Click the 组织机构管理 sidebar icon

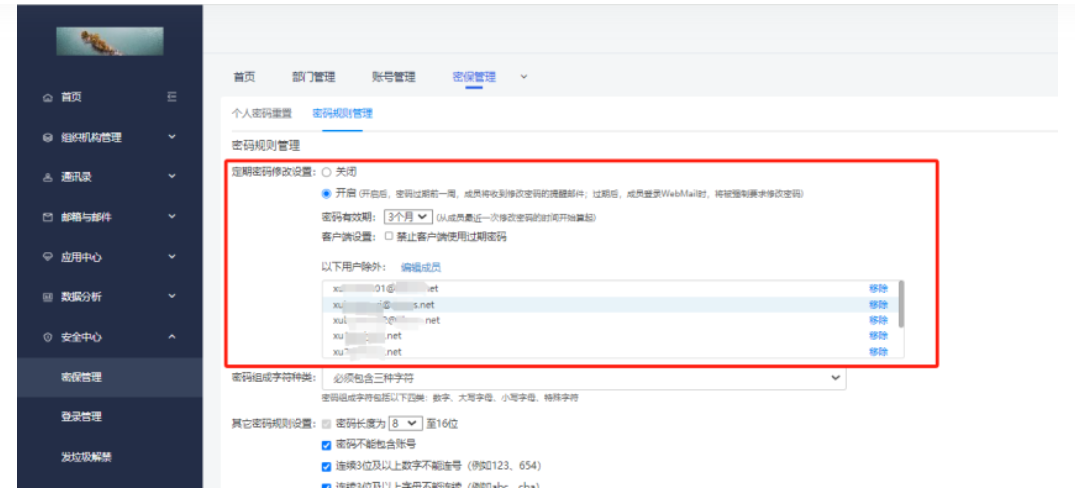[47, 138]
